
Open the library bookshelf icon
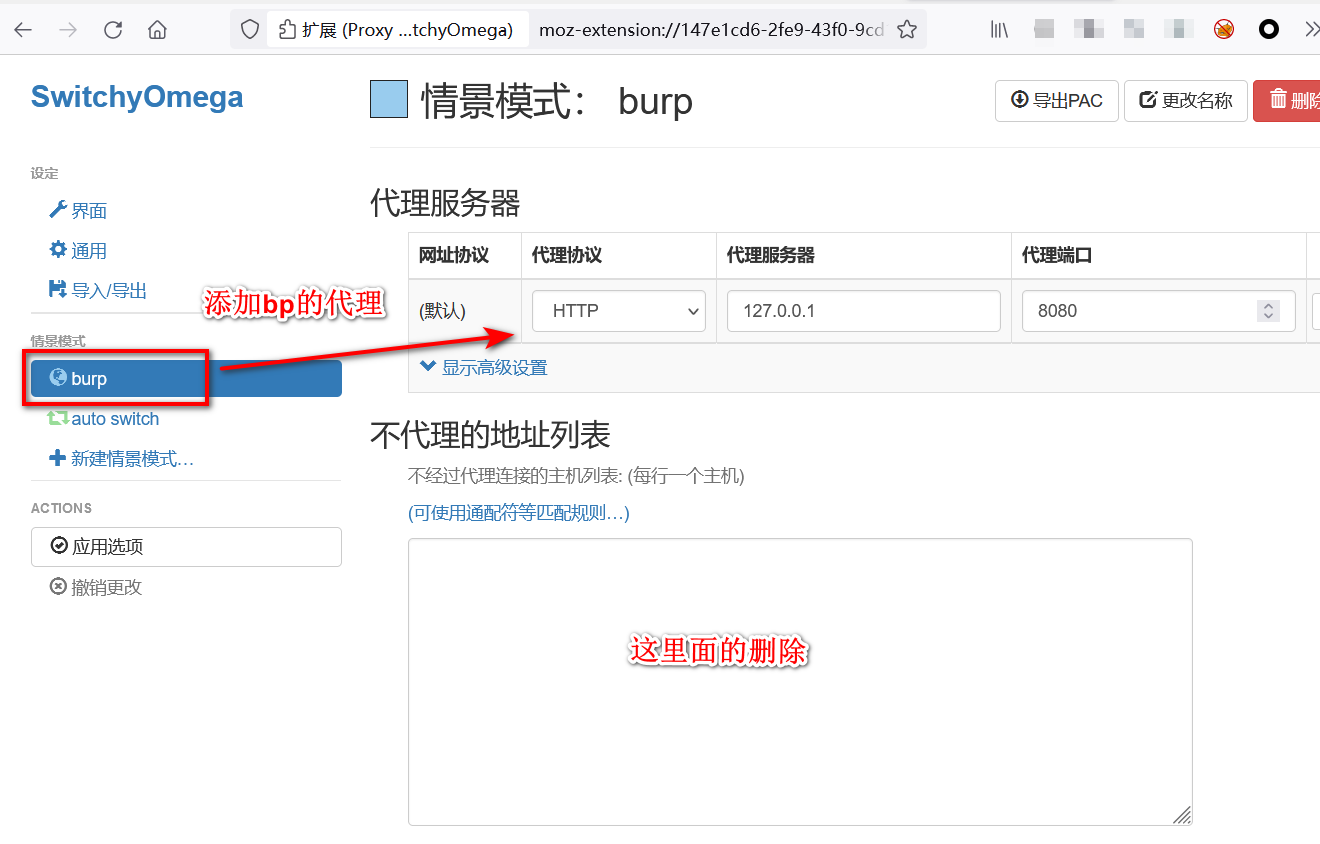tap(999, 30)
